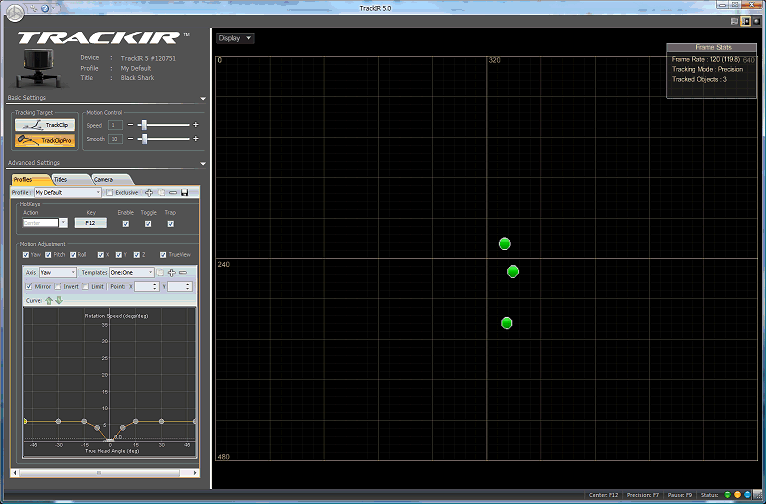
Task: Decrease Smooth with the minus icon
Action: [130, 139]
